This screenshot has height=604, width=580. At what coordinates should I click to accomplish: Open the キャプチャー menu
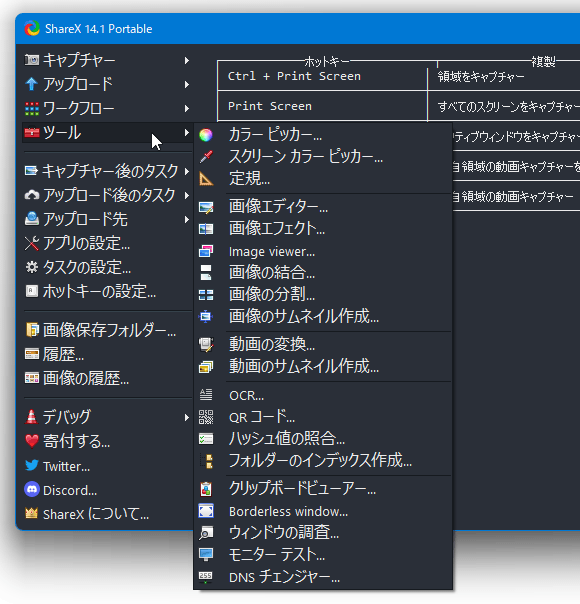tap(107, 60)
